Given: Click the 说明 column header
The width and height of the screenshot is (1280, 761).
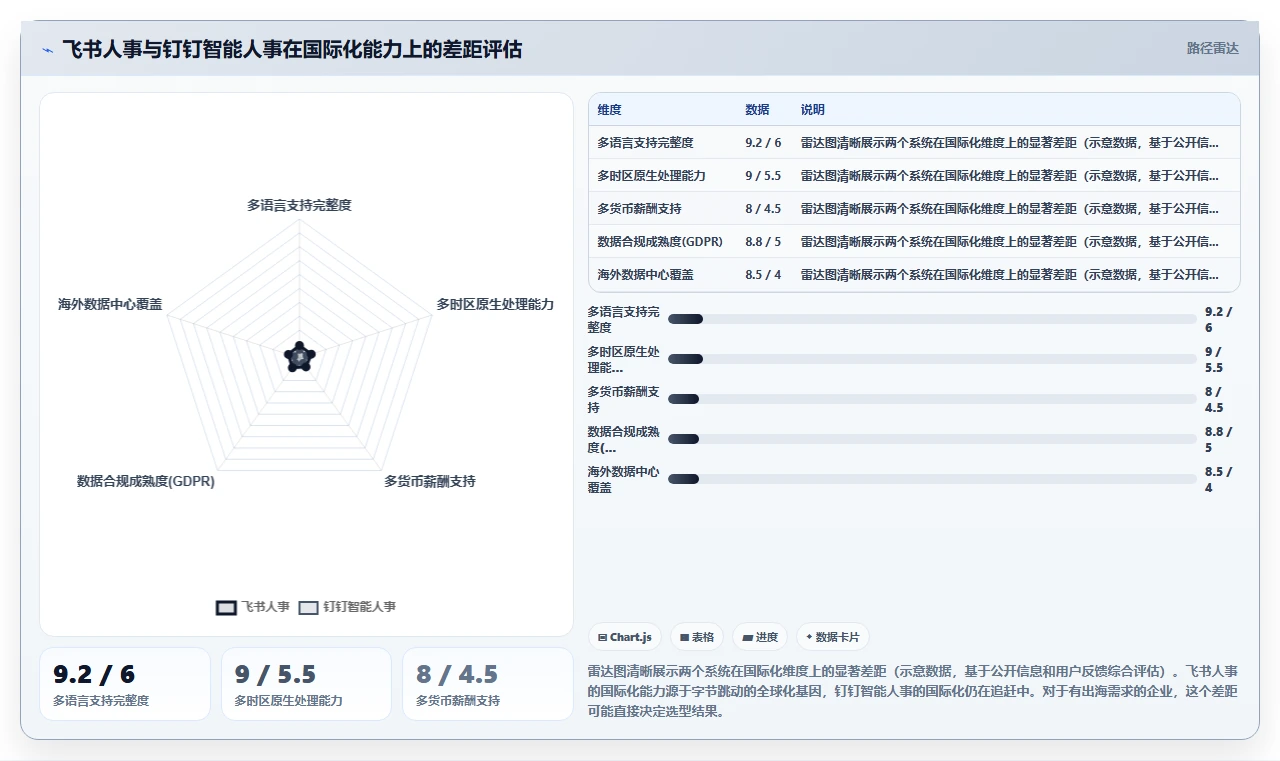Looking at the screenshot, I should point(813,110).
